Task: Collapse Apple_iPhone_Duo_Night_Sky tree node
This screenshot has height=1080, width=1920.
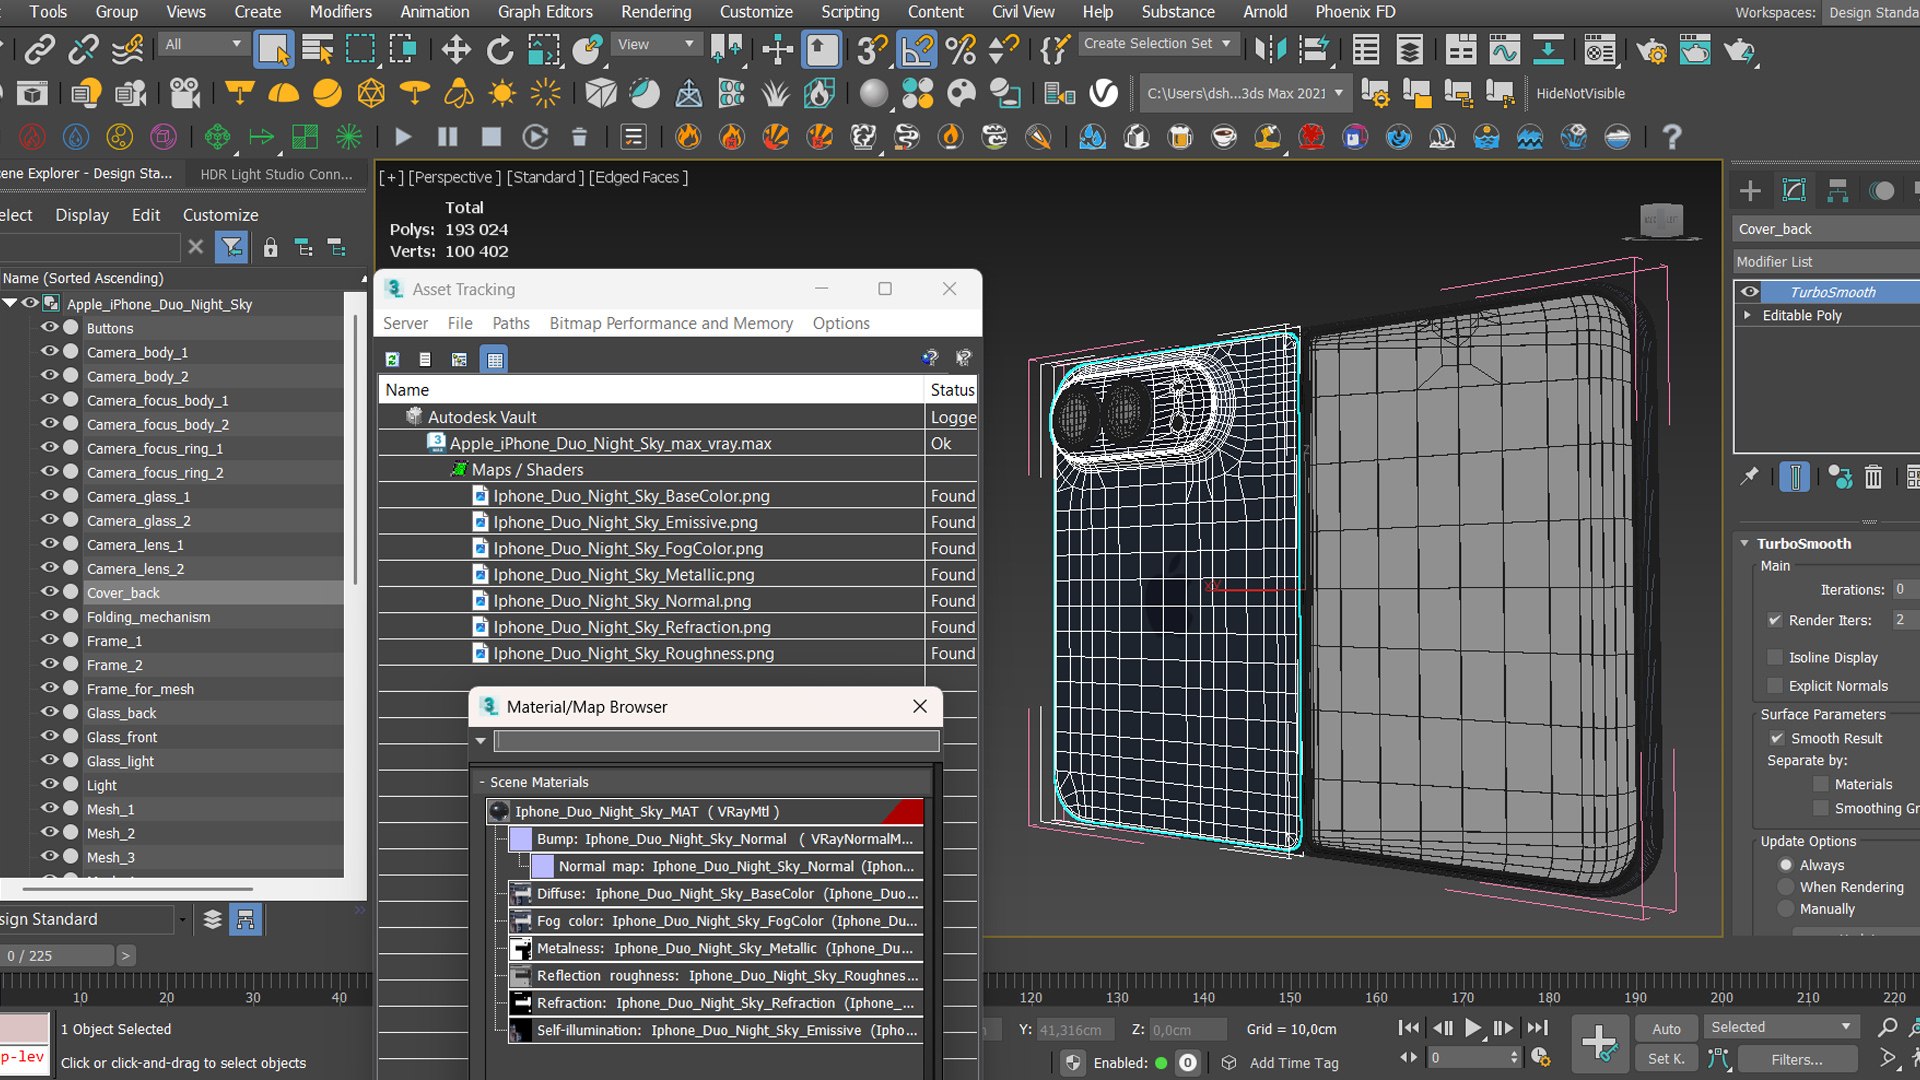Action: pos(10,303)
